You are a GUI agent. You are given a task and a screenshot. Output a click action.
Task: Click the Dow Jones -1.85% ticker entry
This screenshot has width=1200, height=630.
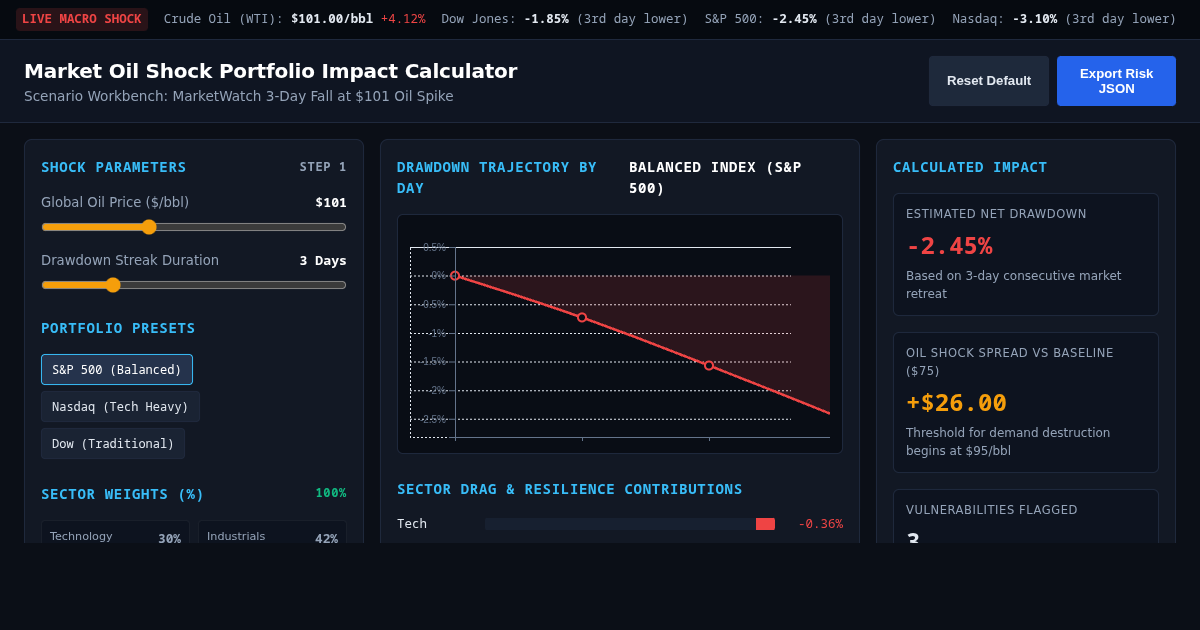pos(565,19)
